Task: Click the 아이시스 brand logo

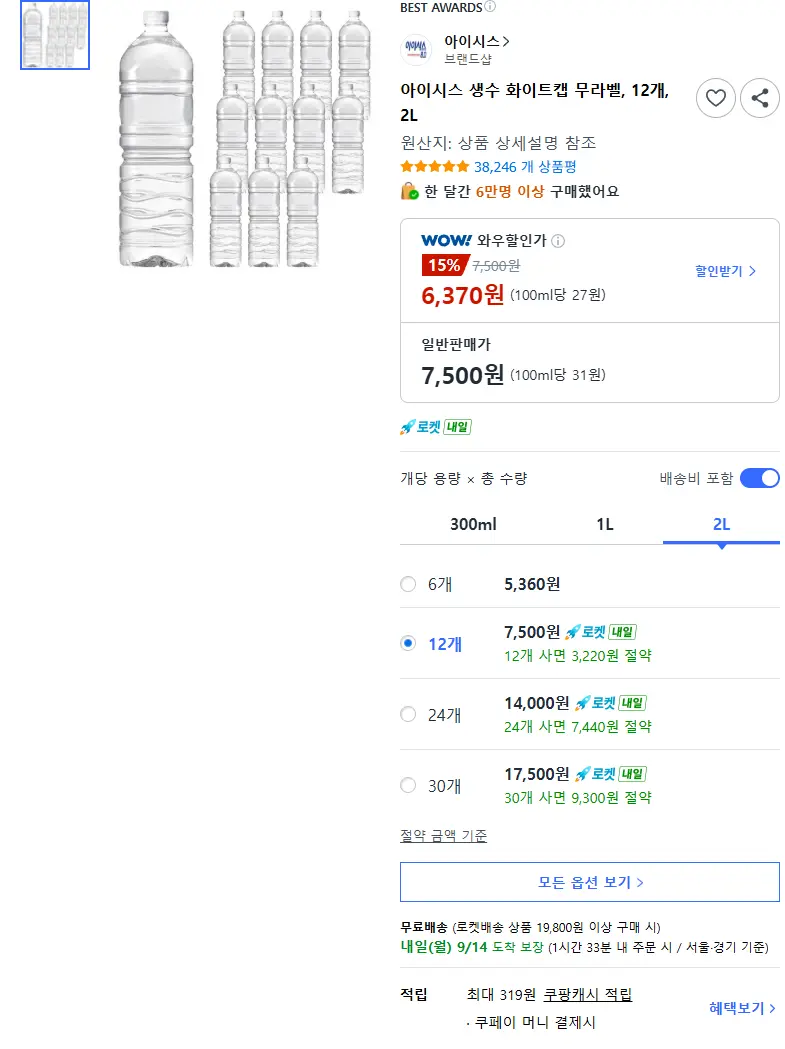Action: click(416, 50)
